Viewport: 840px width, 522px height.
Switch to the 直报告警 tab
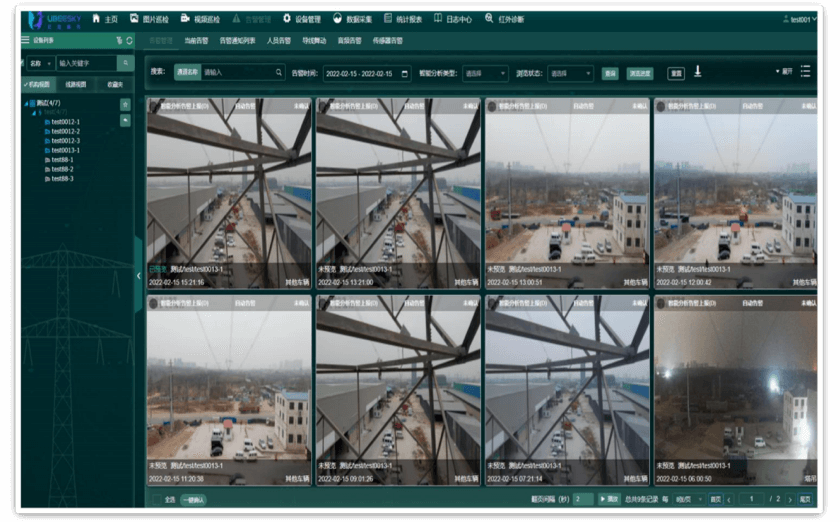click(349, 41)
